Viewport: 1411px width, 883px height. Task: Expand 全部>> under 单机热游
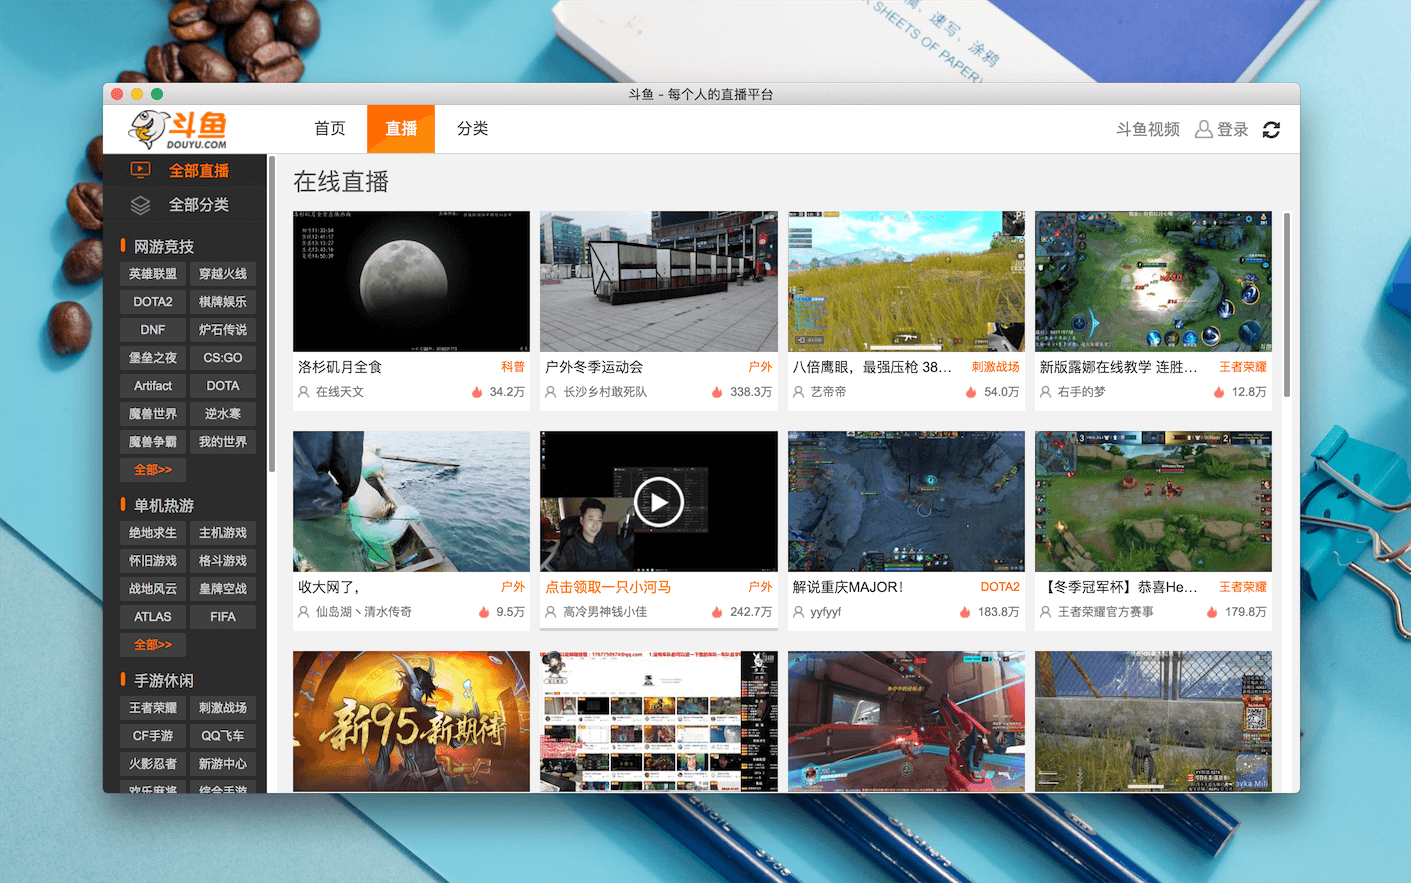[x=153, y=645]
